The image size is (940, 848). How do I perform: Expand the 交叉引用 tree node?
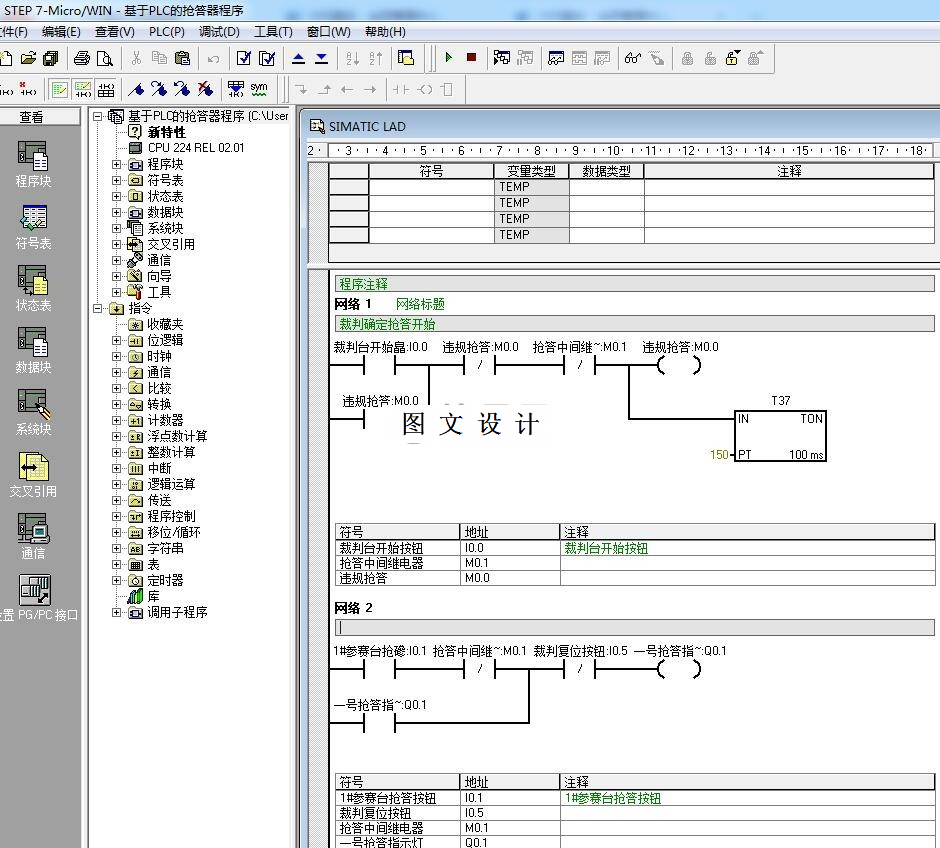pos(116,245)
